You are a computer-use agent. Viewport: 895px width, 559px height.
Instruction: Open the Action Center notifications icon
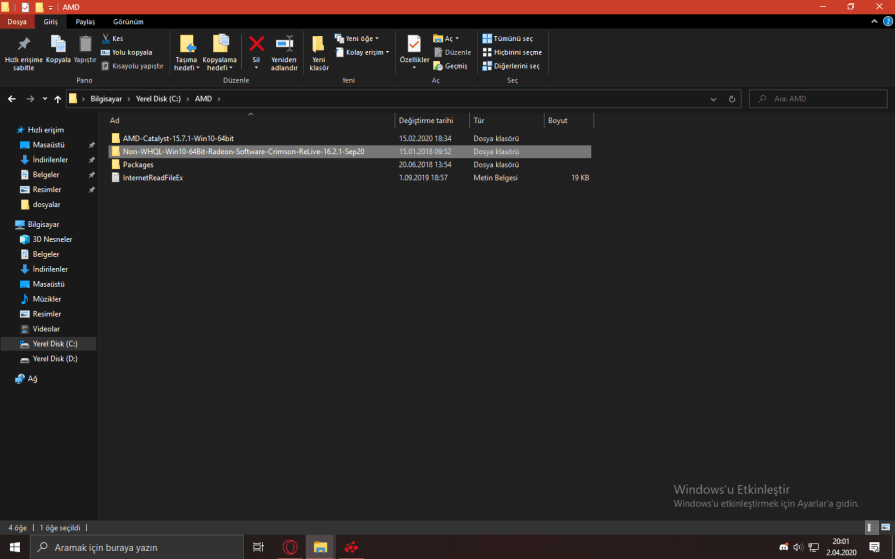(x=874, y=547)
